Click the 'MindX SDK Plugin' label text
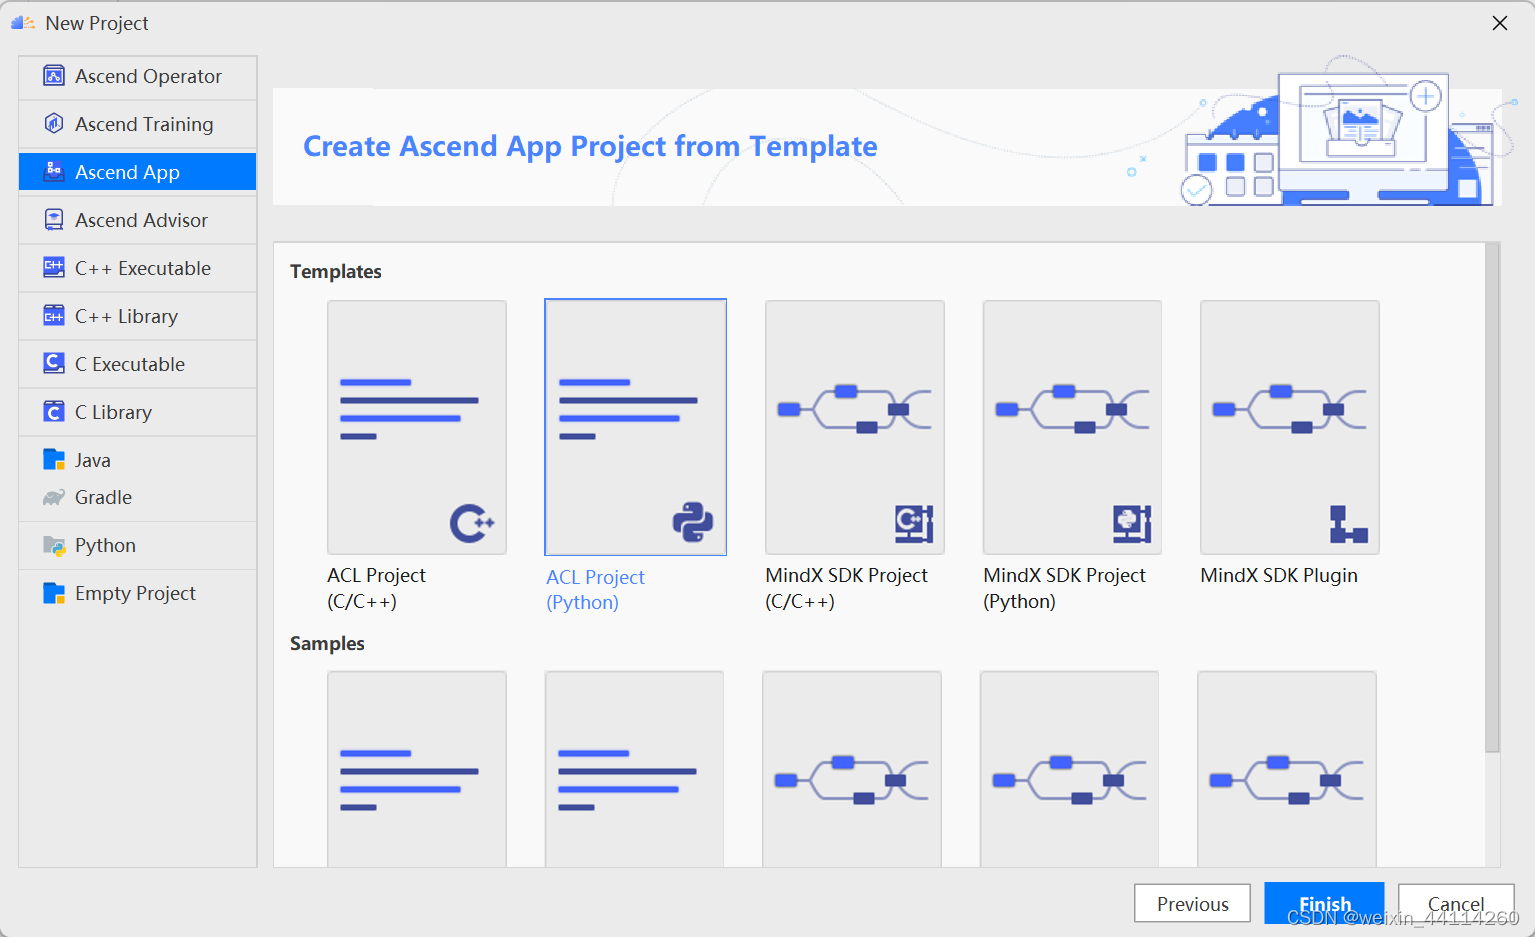The image size is (1535, 937). (x=1279, y=575)
